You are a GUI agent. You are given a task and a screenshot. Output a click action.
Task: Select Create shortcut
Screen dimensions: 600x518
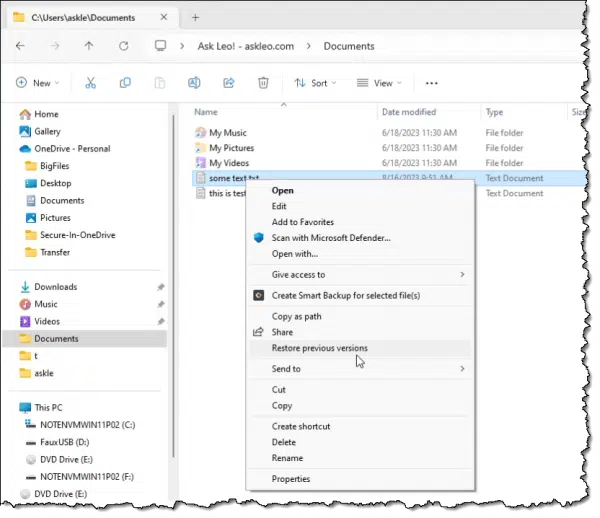pos(360,426)
